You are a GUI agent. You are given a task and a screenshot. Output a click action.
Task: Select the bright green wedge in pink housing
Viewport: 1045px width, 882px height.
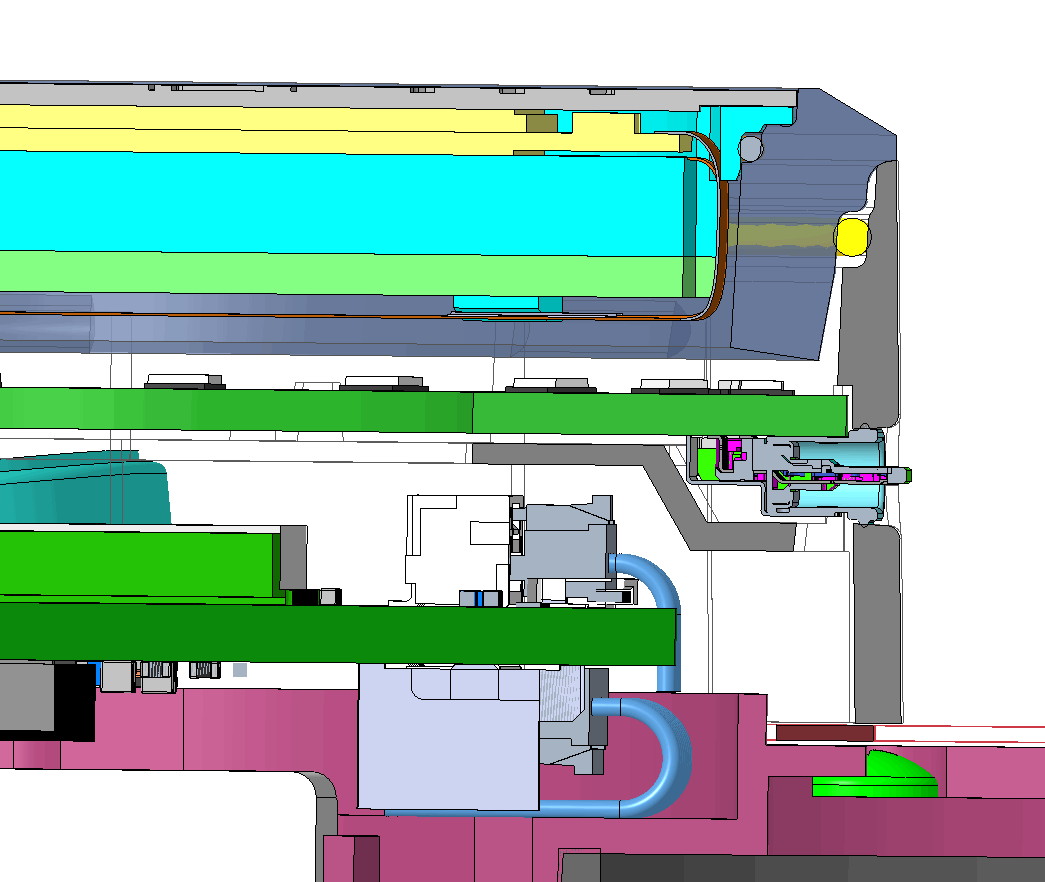876,773
